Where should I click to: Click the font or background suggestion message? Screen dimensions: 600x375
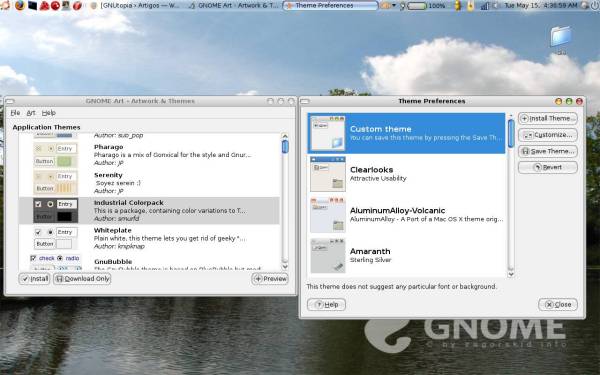click(401, 287)
